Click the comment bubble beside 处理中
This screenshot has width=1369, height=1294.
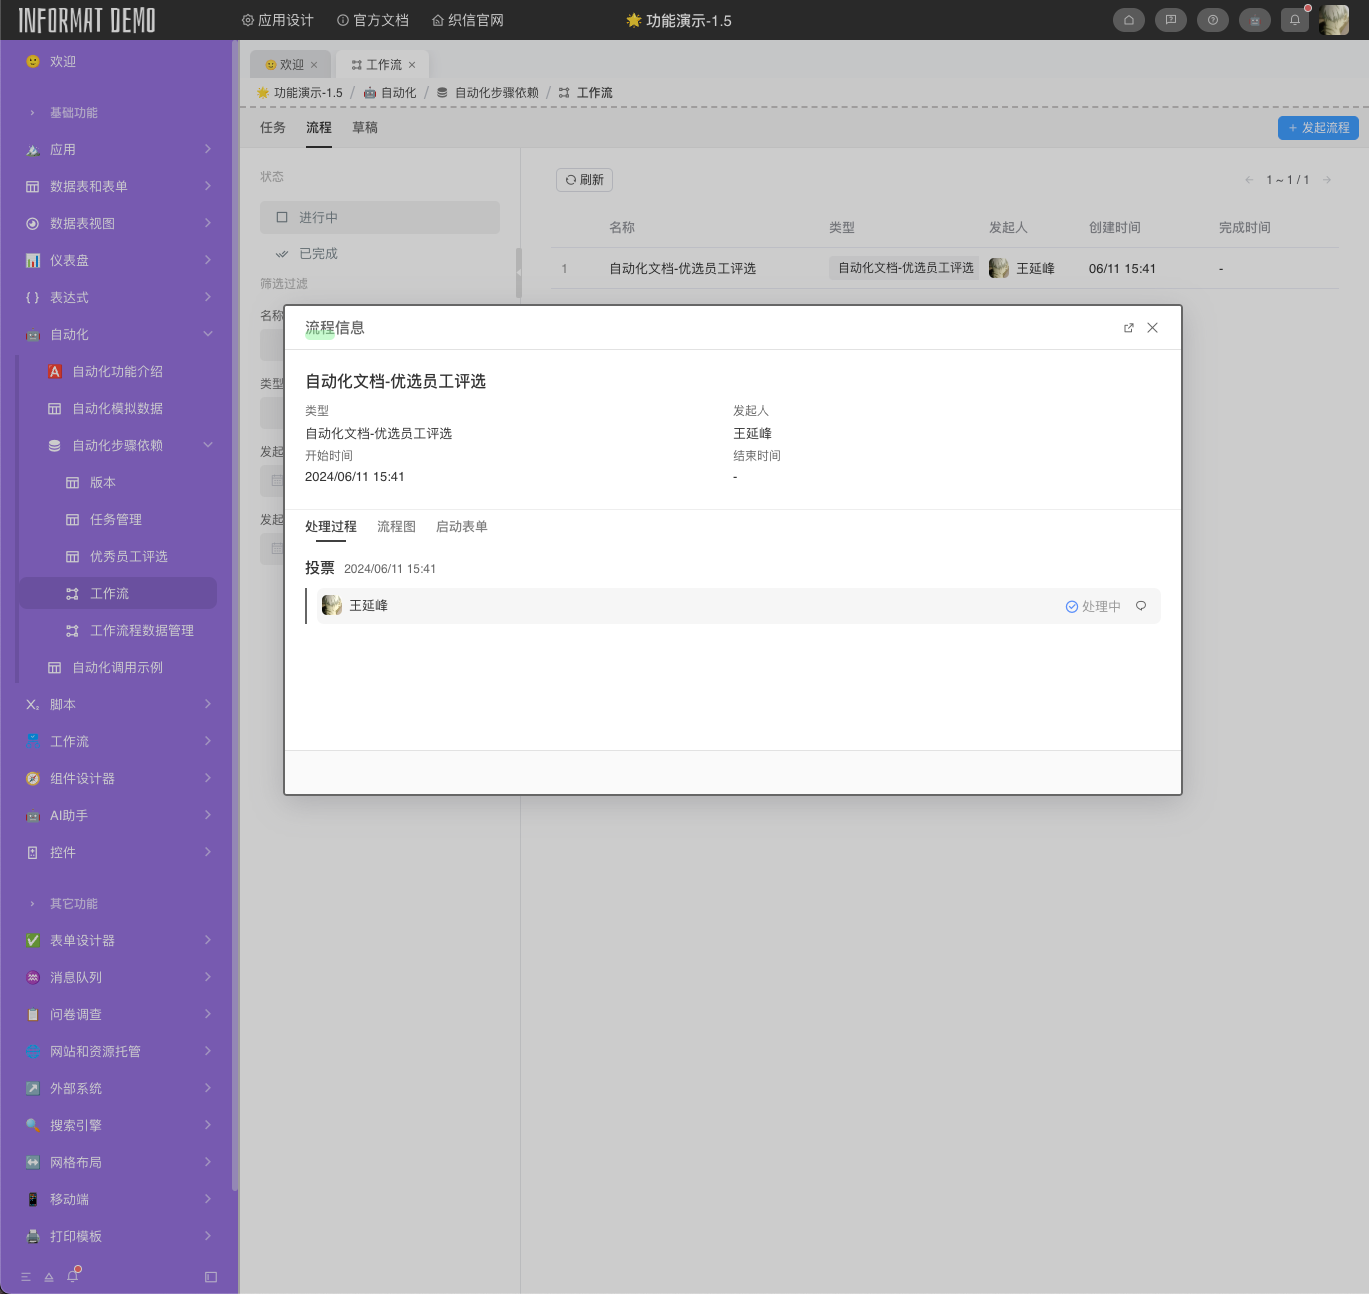(1140, 606)
